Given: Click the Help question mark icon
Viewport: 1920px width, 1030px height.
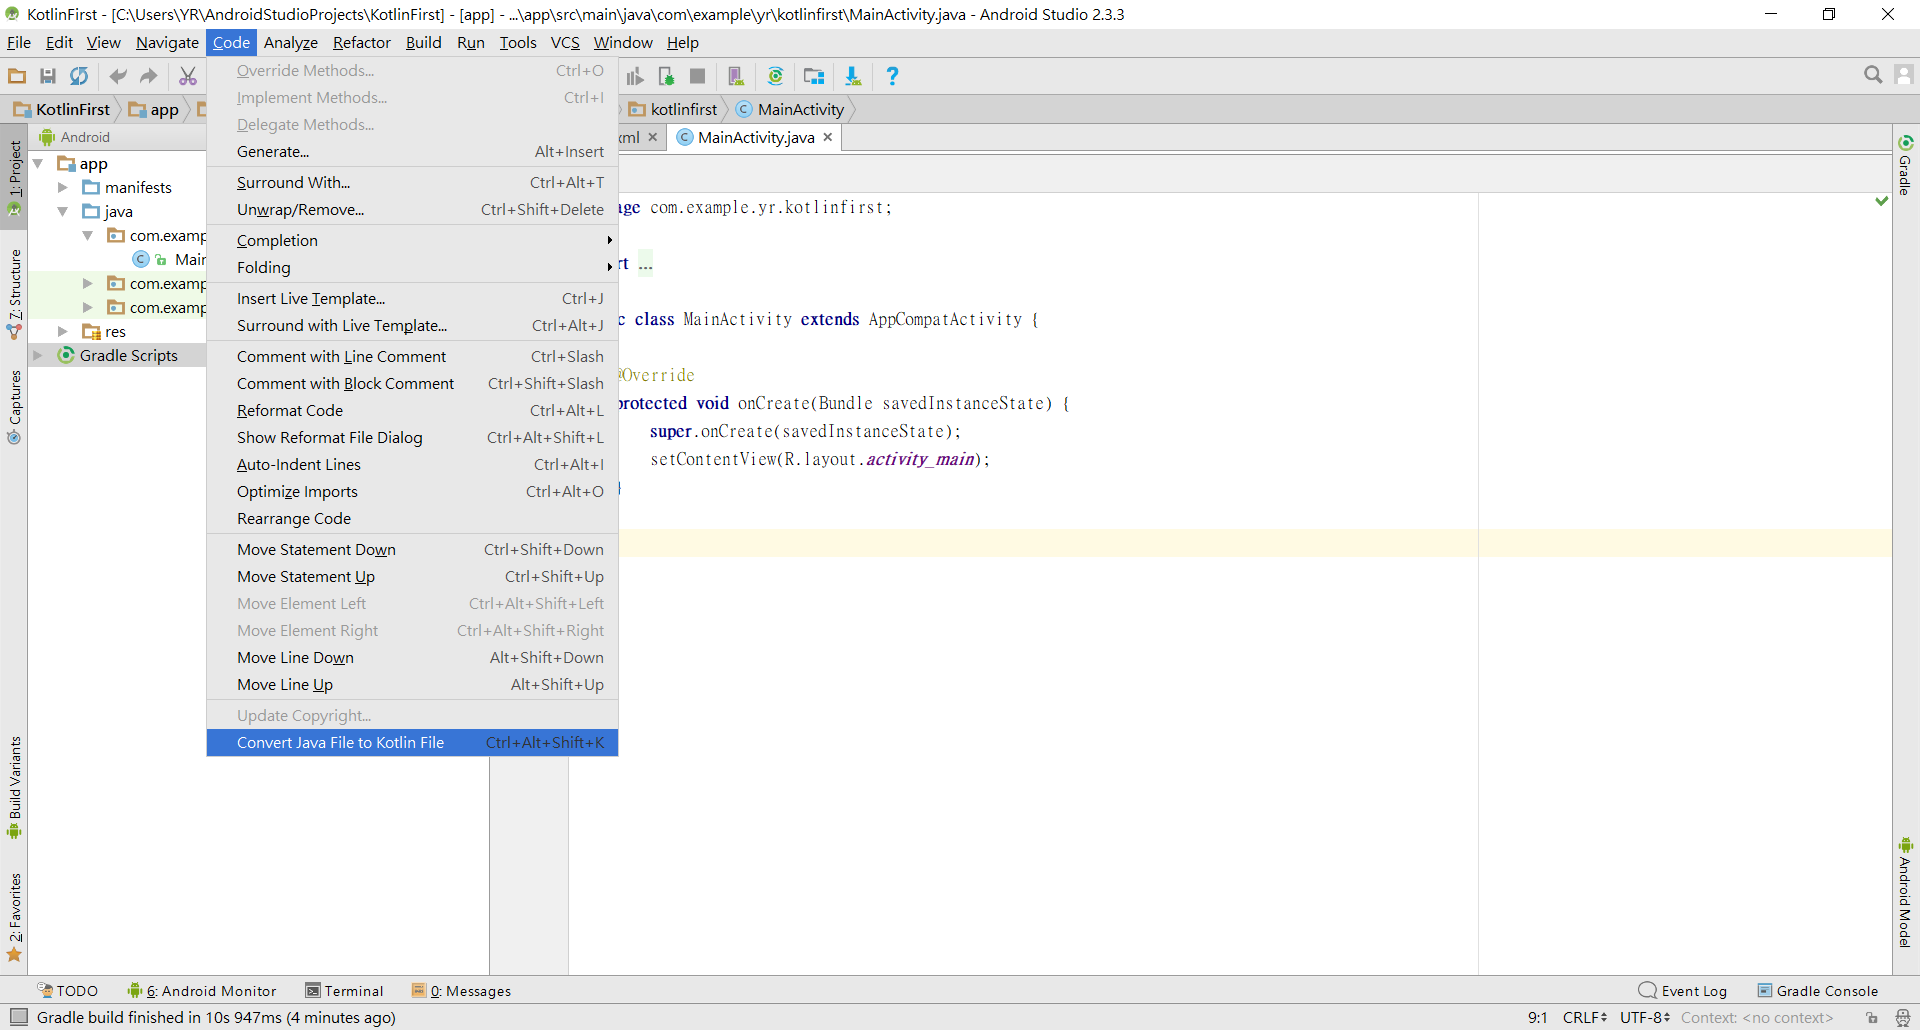Looking at the screenshot, I should [x=892, y=76].
